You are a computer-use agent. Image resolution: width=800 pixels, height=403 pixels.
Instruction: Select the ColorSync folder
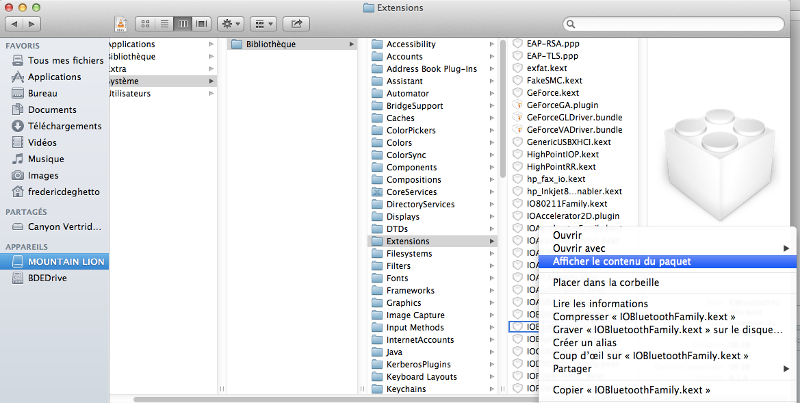tap(433, 155)
